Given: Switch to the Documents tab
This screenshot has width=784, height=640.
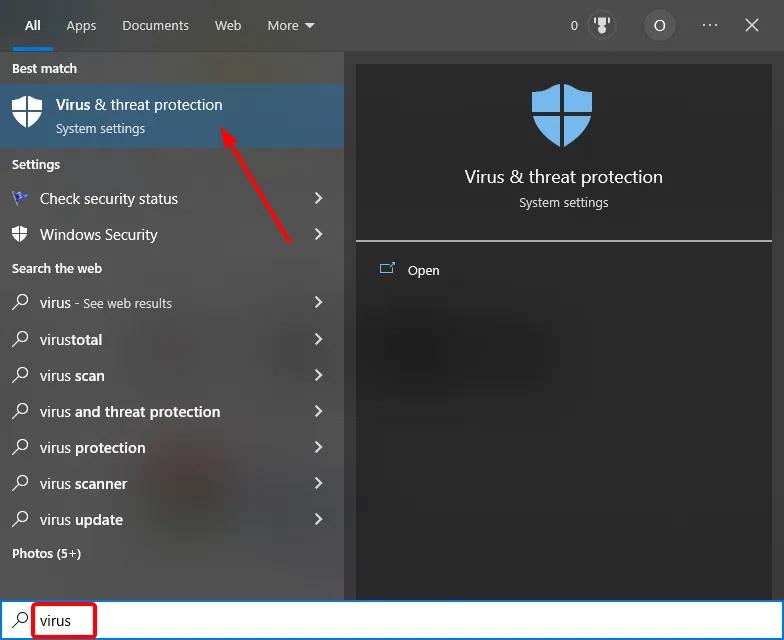Looking at the screenshot, I should pos(155,26).
